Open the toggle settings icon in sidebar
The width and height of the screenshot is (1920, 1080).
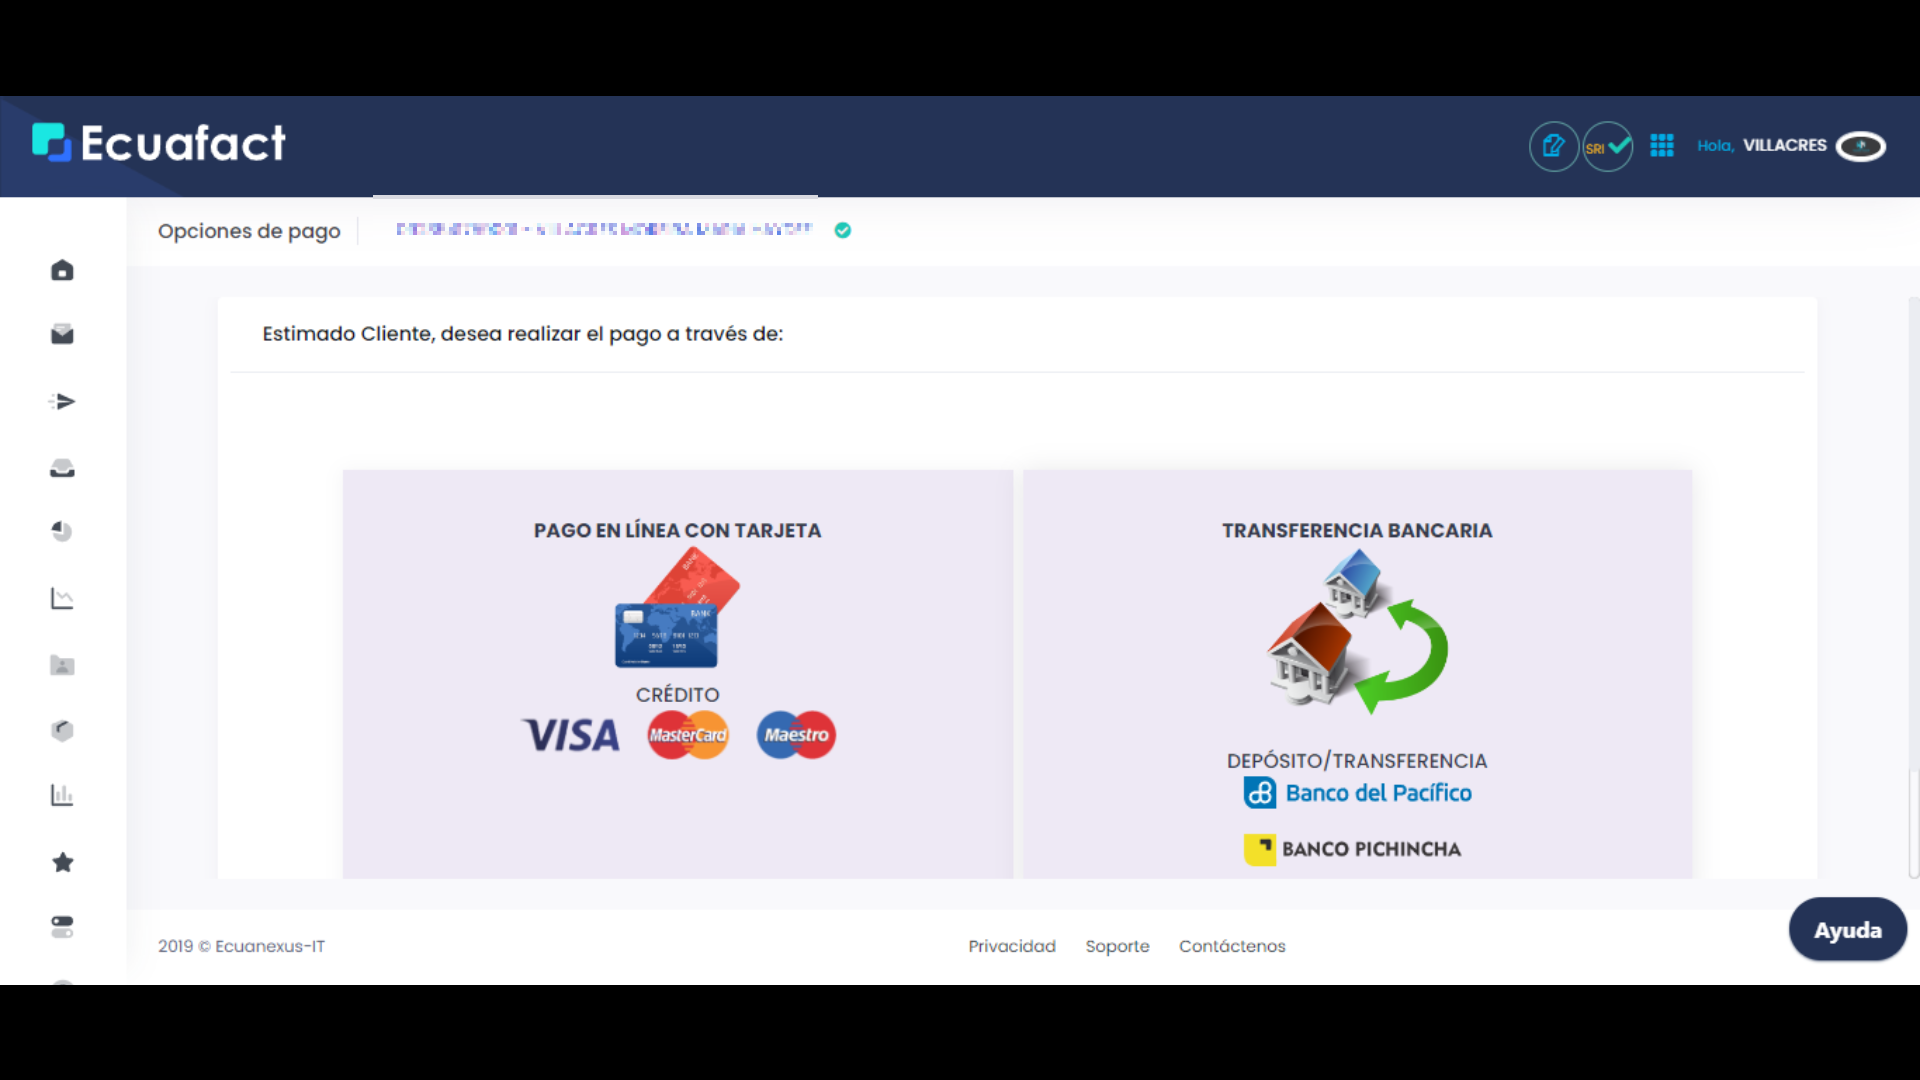[x=62, y=927]
